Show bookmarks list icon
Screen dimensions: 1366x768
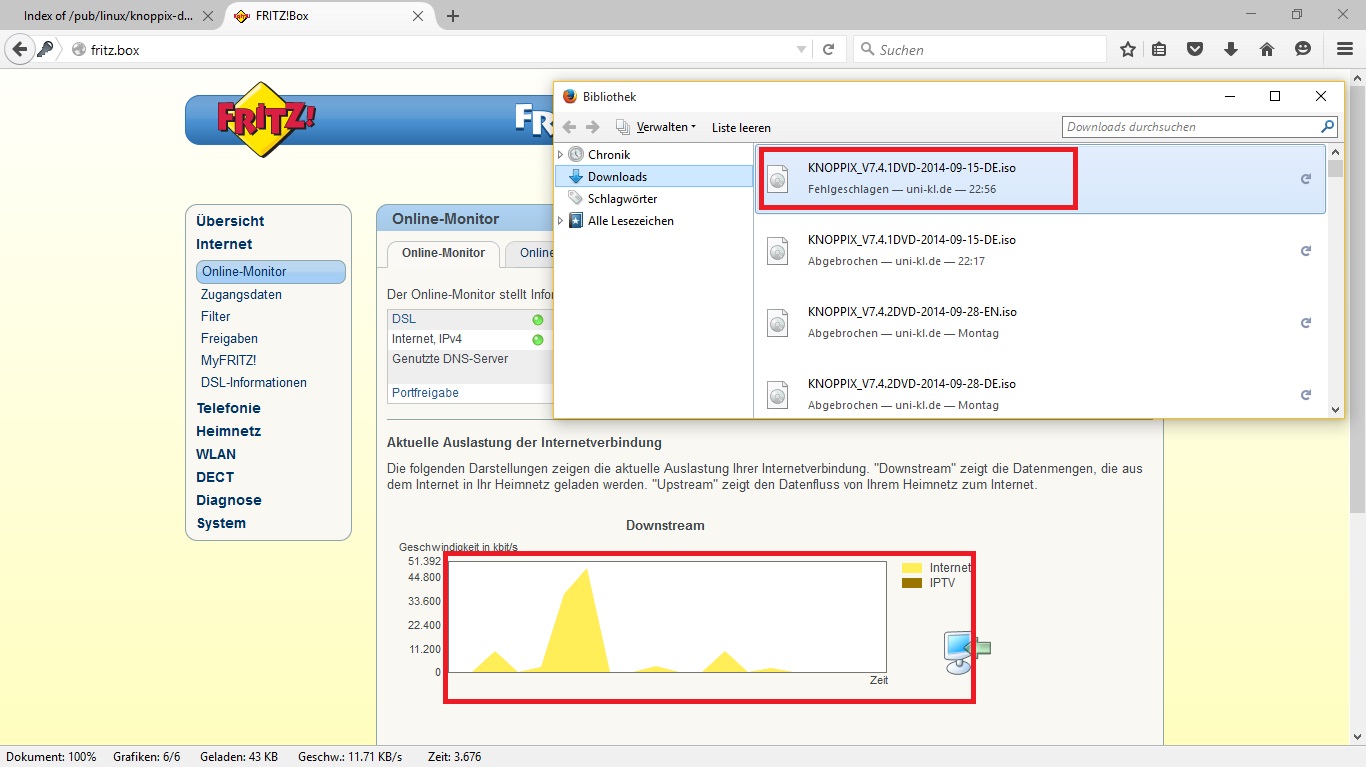click(x=1160, y=49)
